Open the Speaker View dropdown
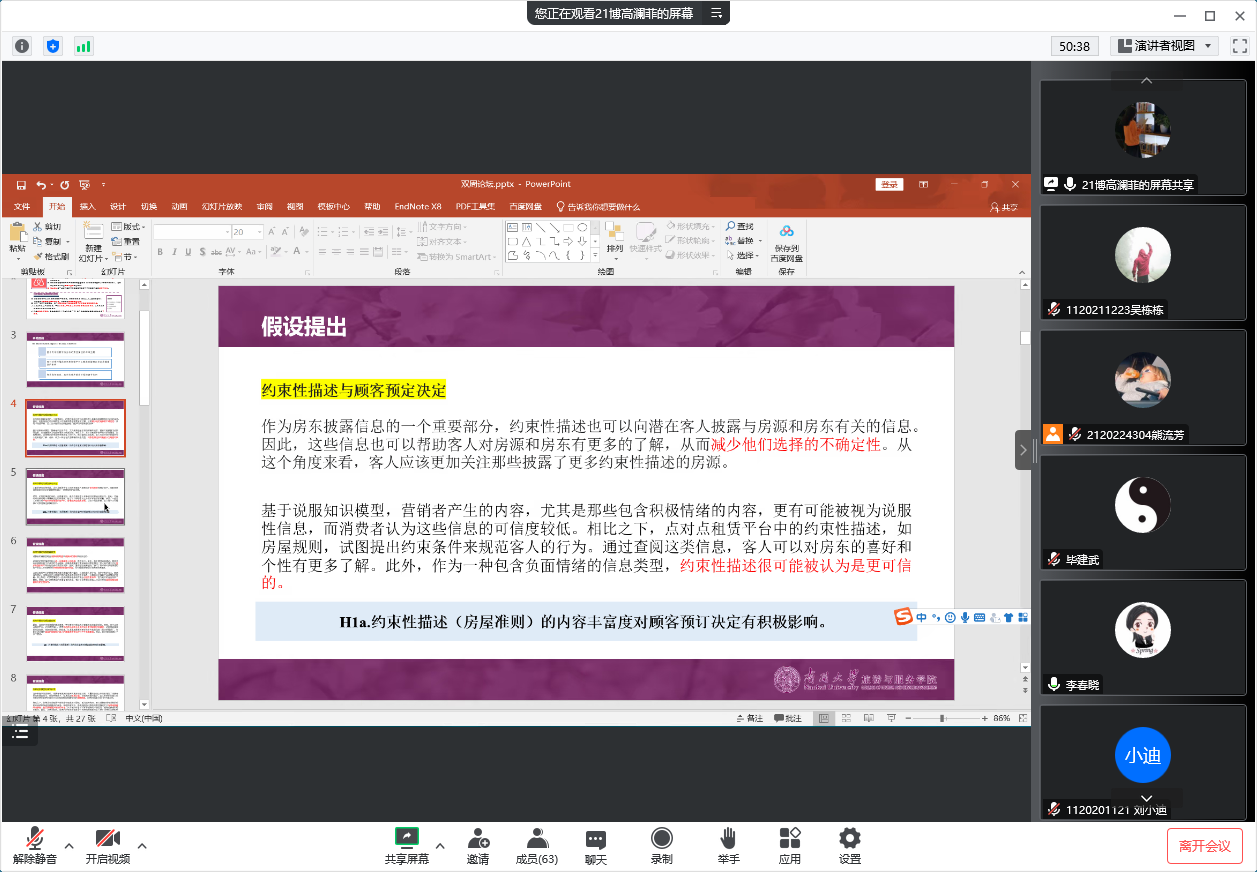Image resolution: width=1257 pixels, height=872 pixels. [1163, 46]
